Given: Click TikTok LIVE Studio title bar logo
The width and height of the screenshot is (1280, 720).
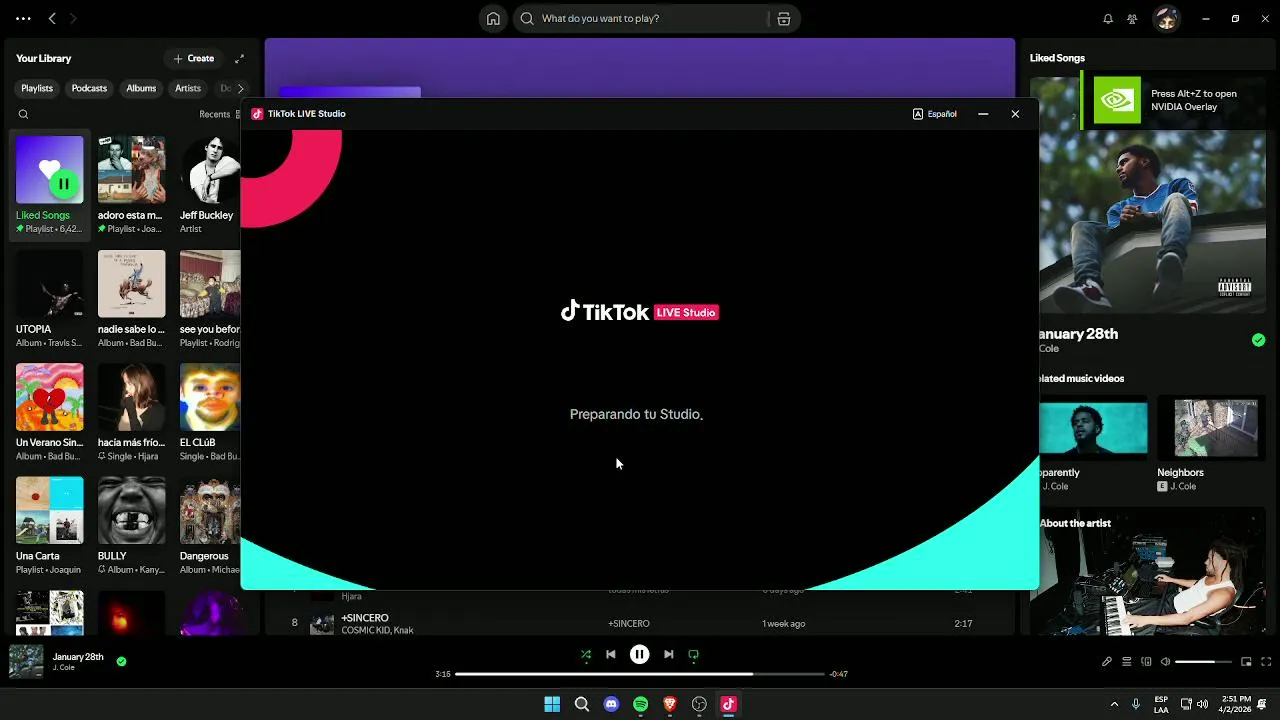Looking at the screenshot, I should 257,114.
